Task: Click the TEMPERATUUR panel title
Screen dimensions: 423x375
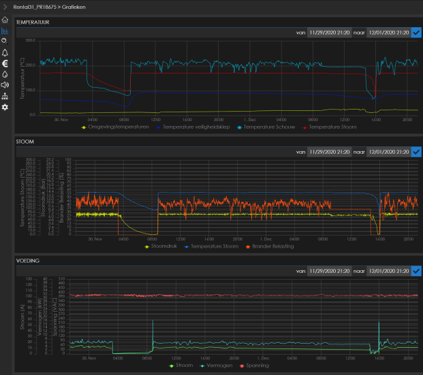Action: pyautogui.click(x=33, y=22)
